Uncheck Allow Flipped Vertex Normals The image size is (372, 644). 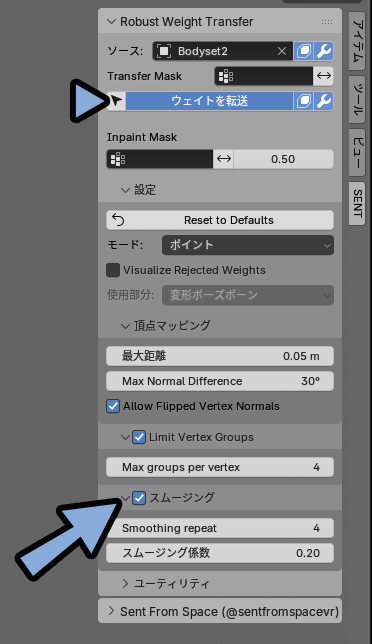pyautogui.click(x=113, y=406)
